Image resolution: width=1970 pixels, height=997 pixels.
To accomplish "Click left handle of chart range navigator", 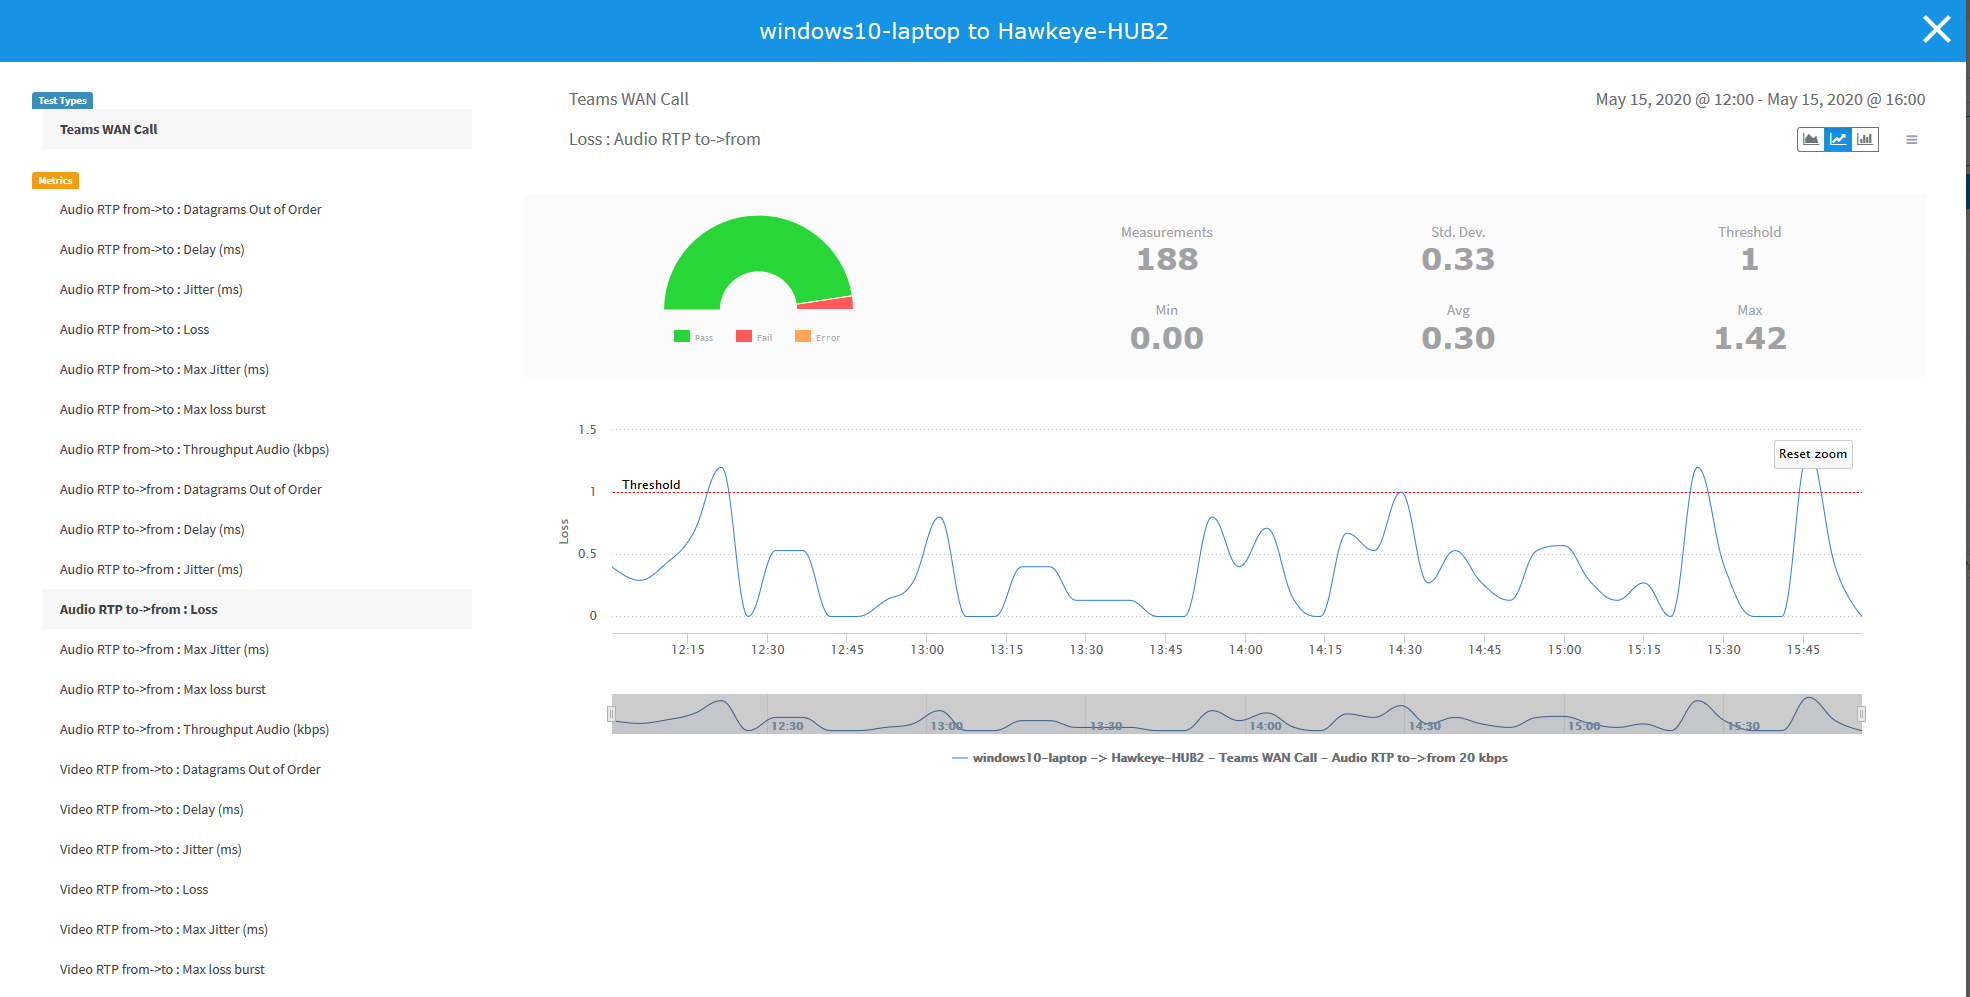I will coord(611,714).
